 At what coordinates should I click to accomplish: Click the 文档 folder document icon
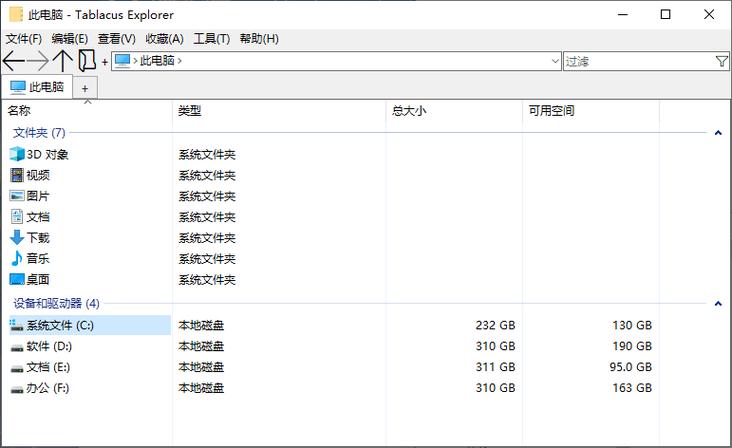tap(17, 217)
